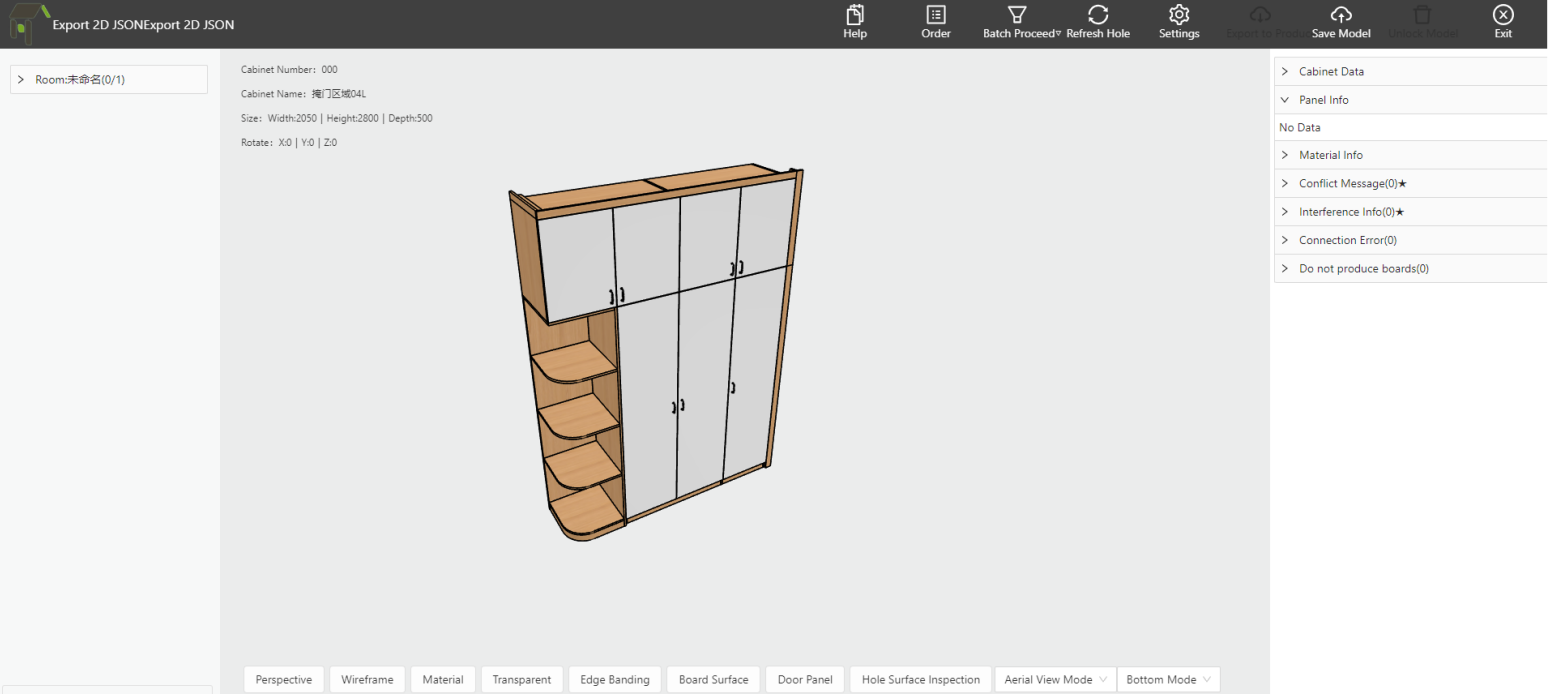
Task: Expand the Material Info section
Action: (1285, 156)
